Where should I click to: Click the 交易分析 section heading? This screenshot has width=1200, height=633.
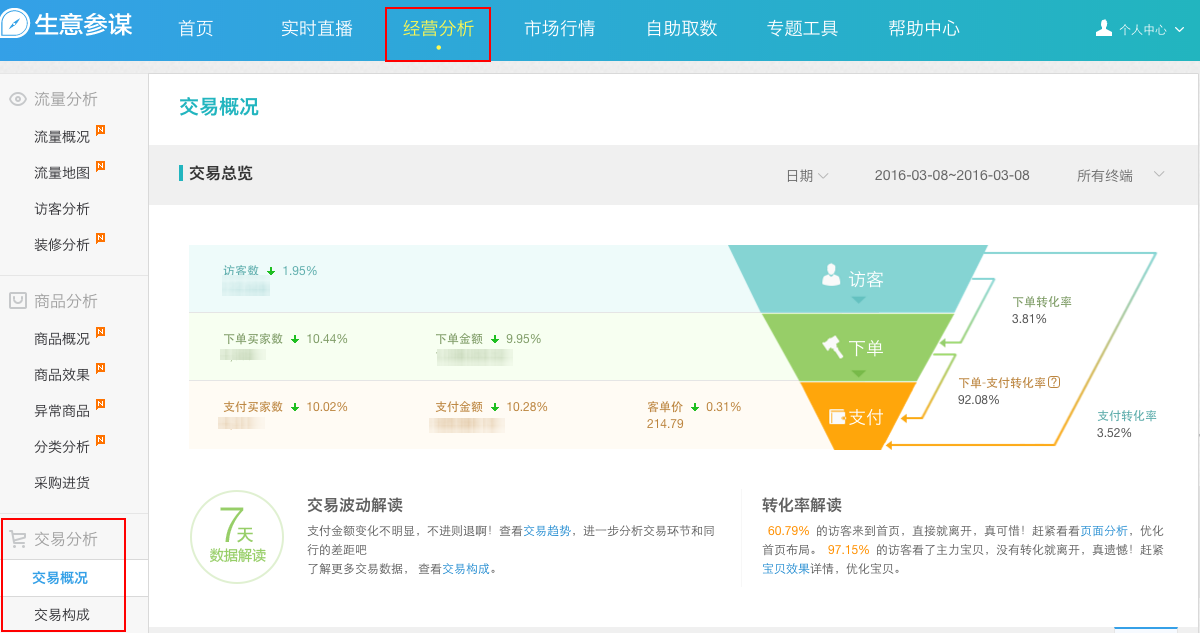(x=66, y=539)
